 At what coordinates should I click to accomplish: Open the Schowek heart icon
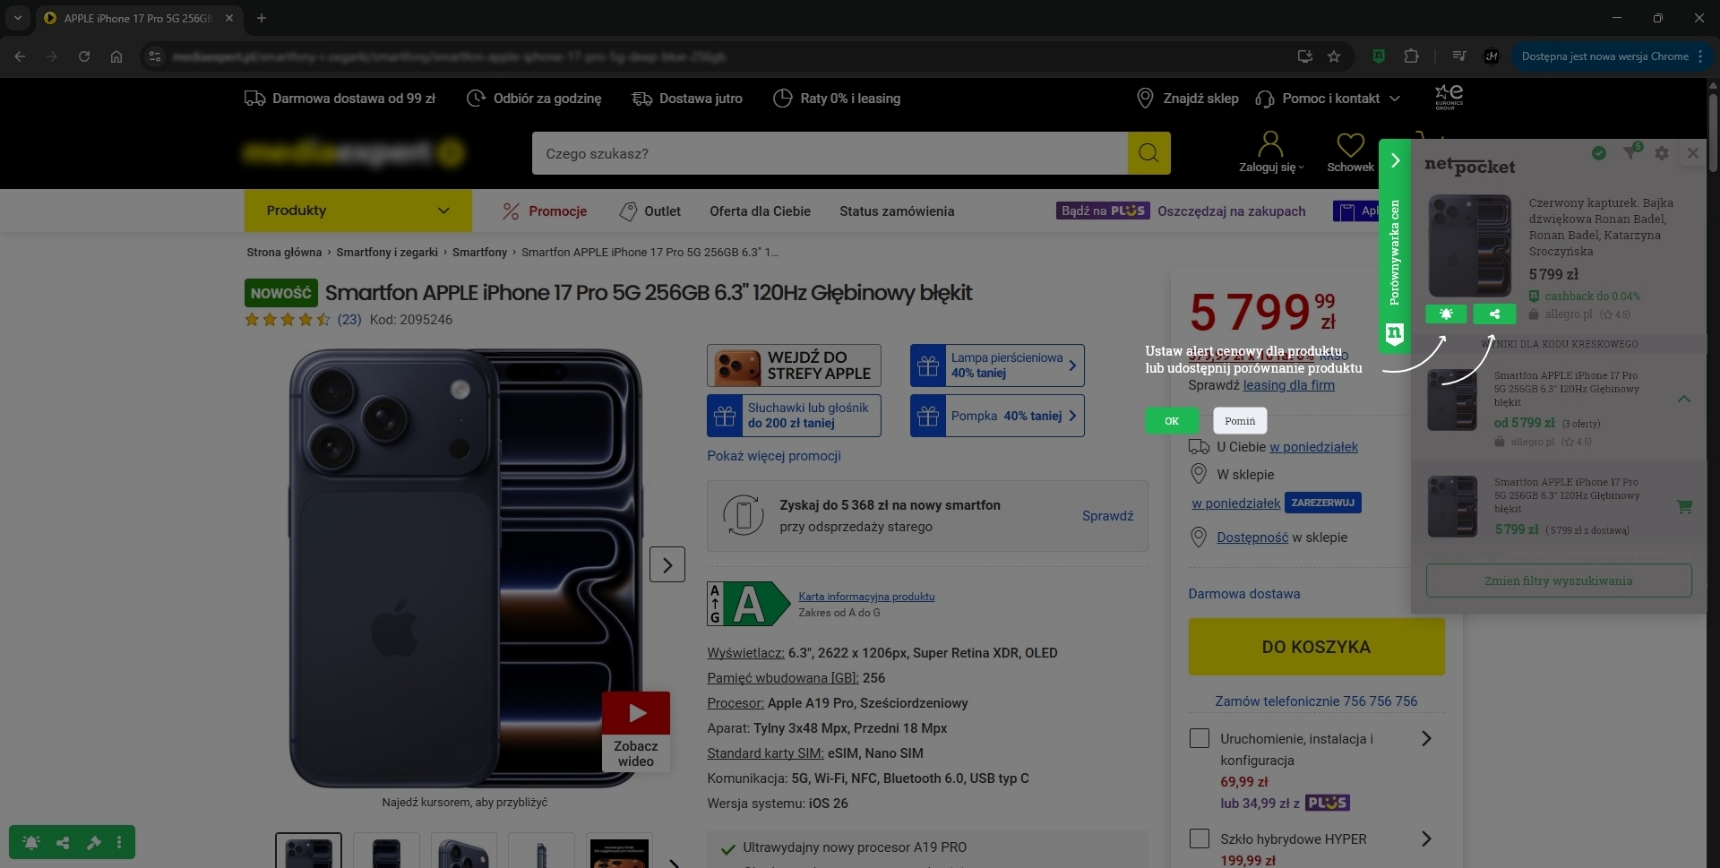1350,146
